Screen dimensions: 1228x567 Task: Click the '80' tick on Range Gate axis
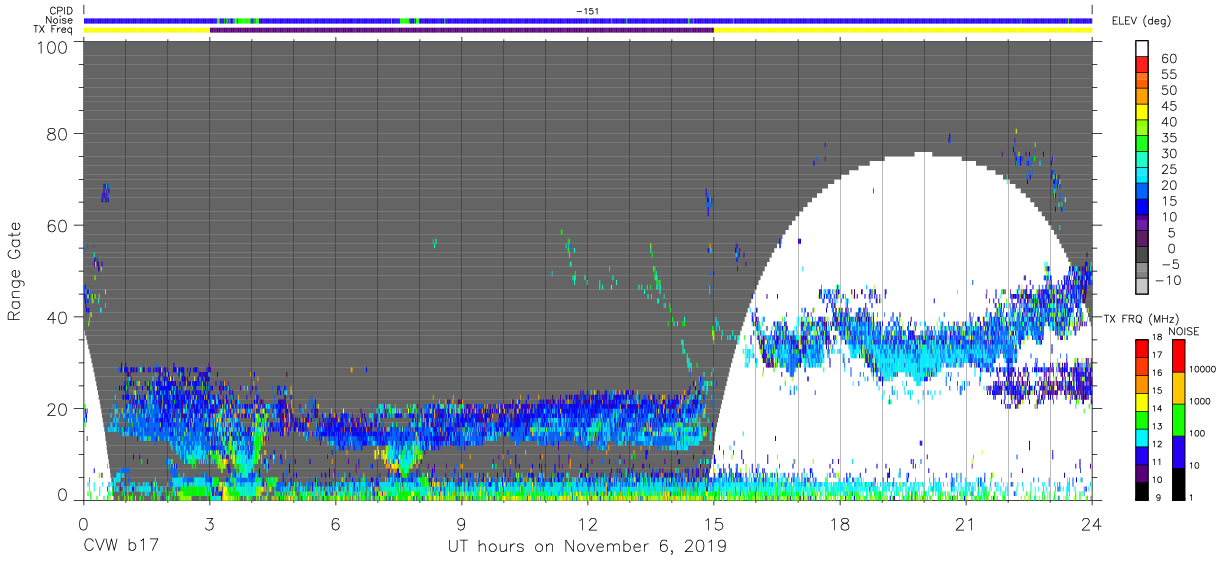click(x=57, y=133)
